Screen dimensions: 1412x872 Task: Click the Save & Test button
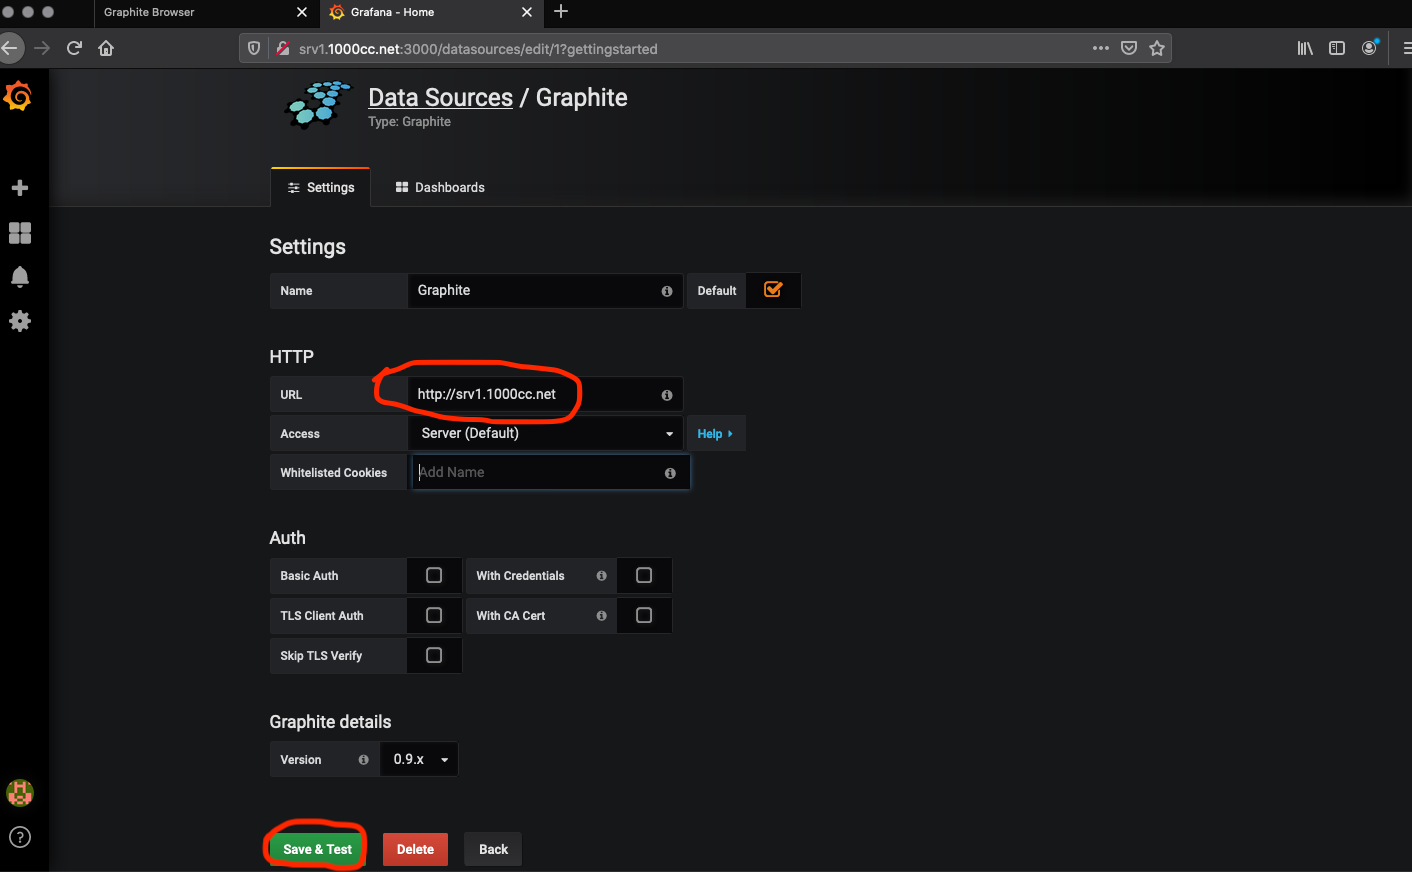[317, 849]
